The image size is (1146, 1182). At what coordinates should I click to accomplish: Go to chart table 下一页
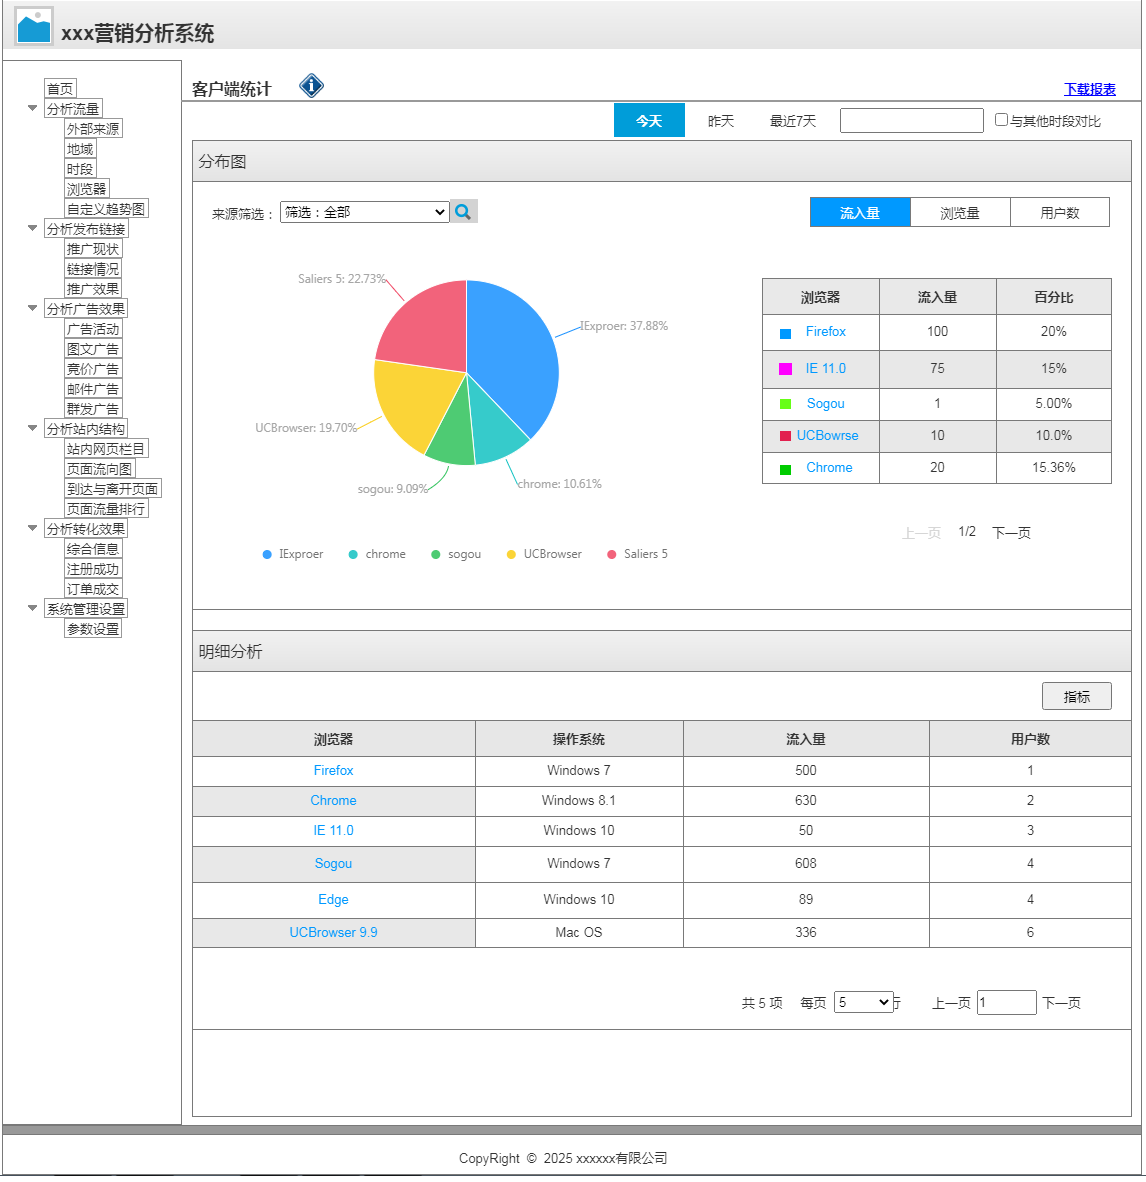point(1011,533)
